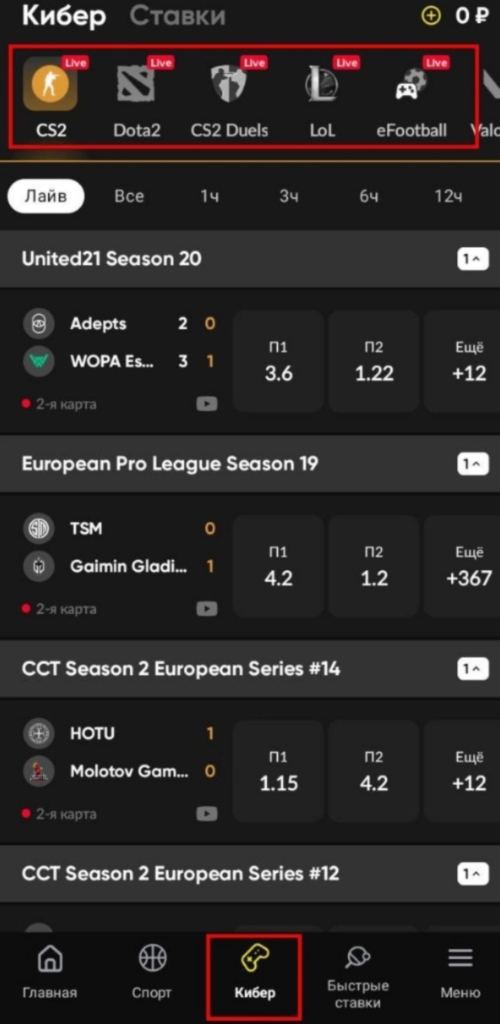This screenshot has width=500, height=1024.
Task: Choose the CS2 Duels icon
Action: [228, 86]
